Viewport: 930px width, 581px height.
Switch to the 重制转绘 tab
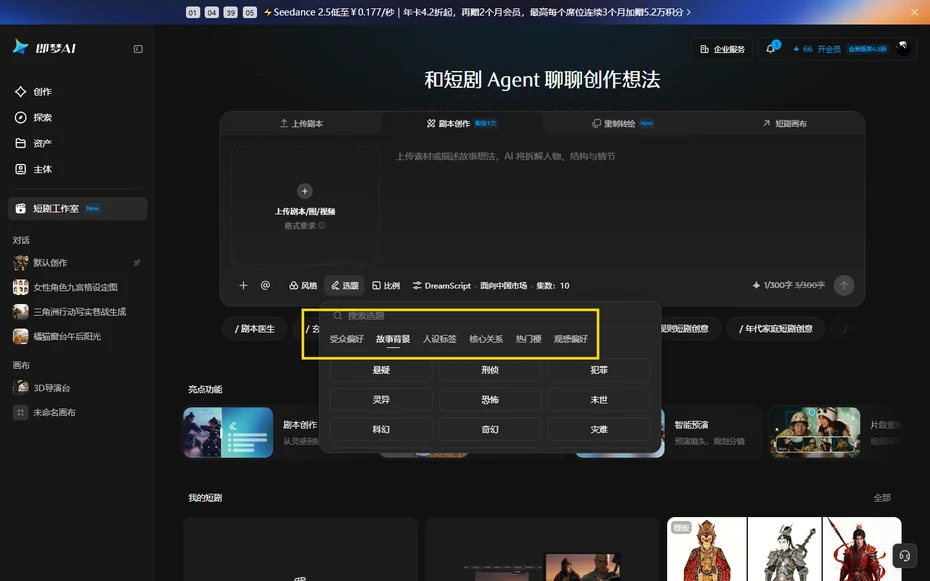pos(623,123)
